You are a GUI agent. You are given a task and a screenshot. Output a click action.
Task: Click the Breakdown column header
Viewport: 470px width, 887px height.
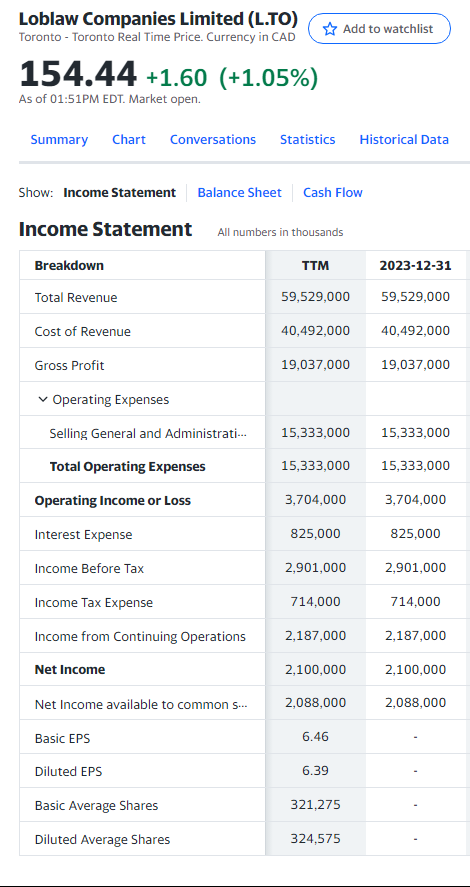pos(69,265)
